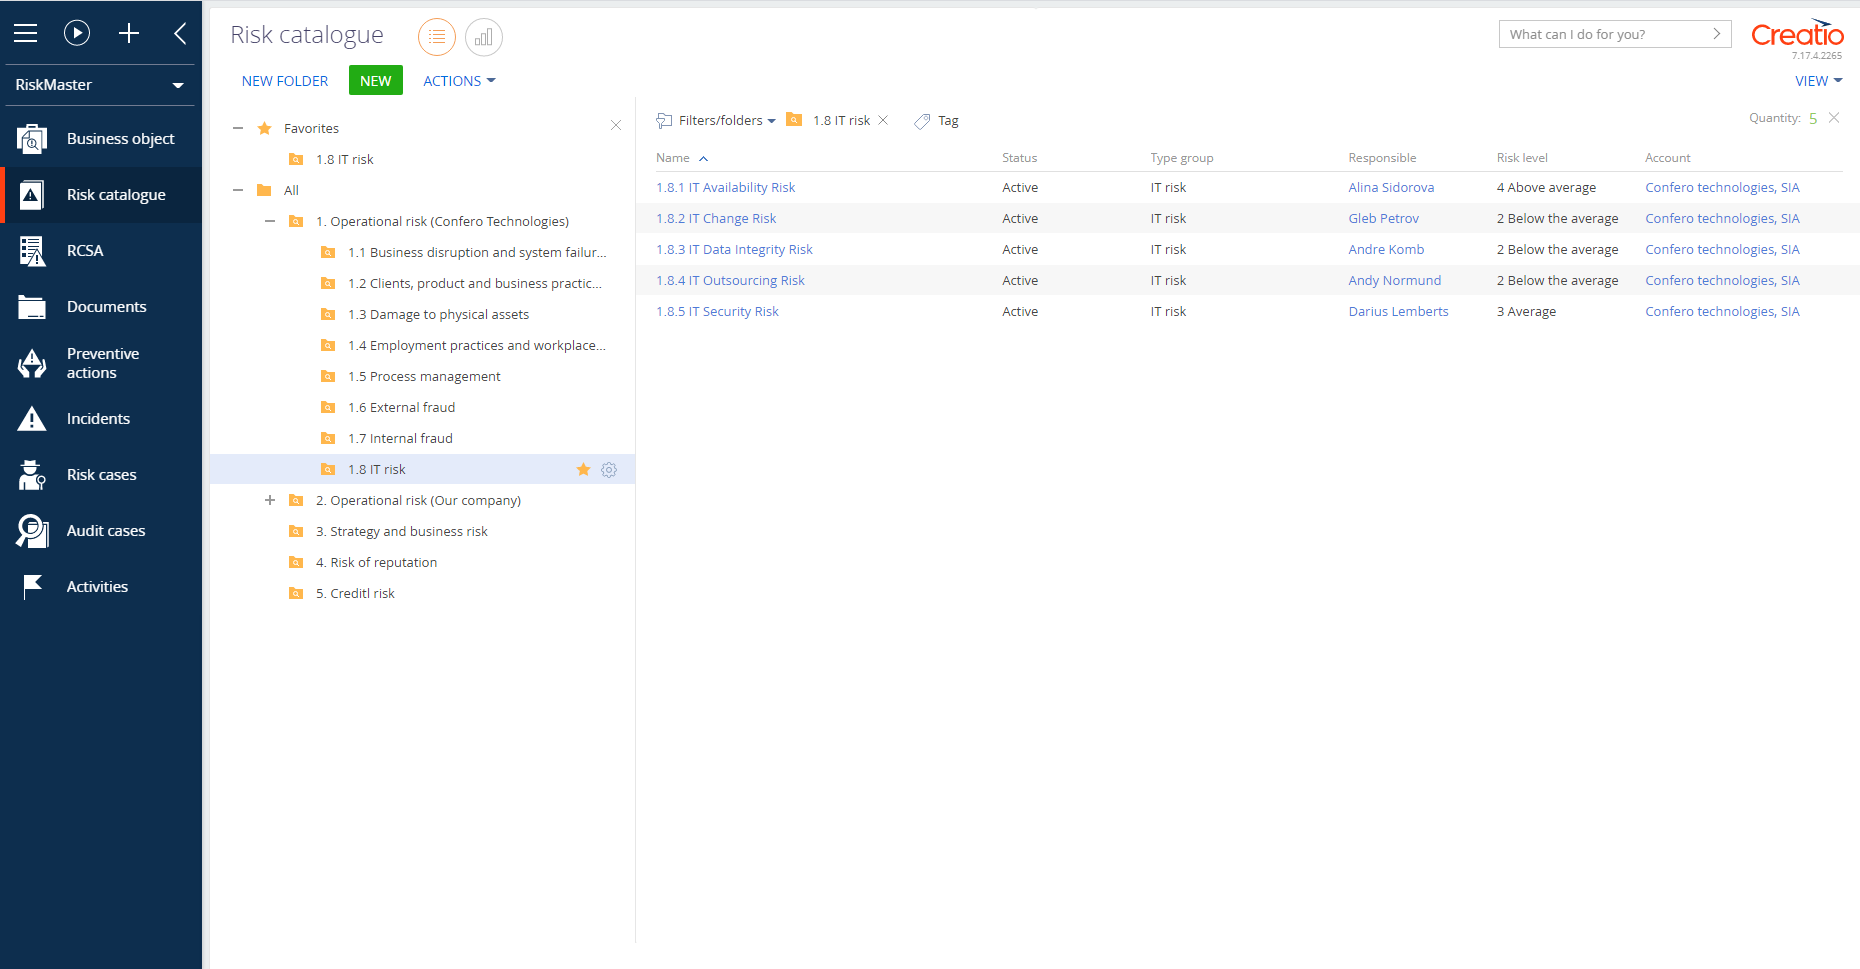Open the 1.8.5 IT Security Risk record
Viewport: 1860px width, 969px height.
click(x=717, y=312)
